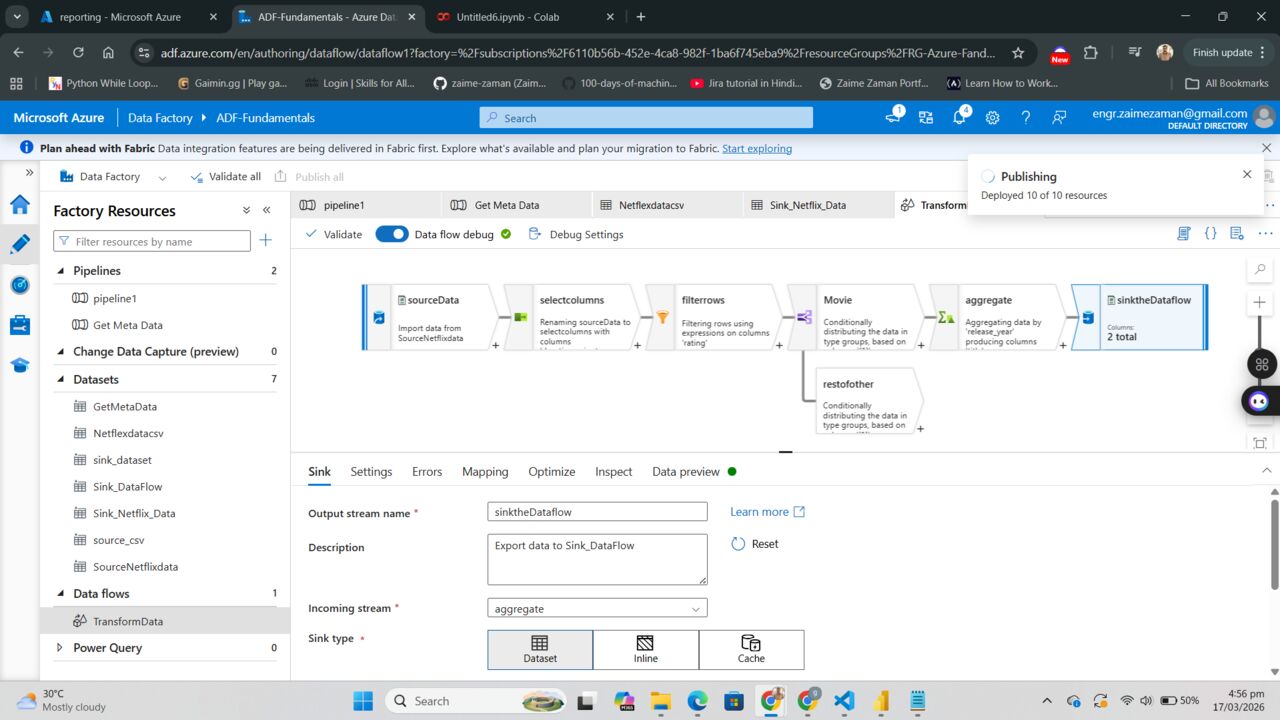The height and width of the screenshot is (720, 1280).
Task: Search the data flow canvas with magnifier icon
Action: point(1260,270)
